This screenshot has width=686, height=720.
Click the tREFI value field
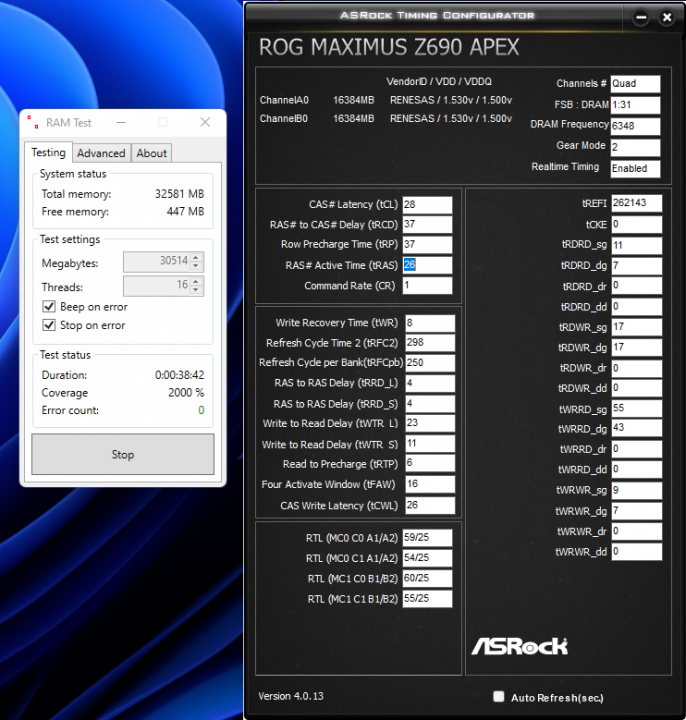(635, 202)
